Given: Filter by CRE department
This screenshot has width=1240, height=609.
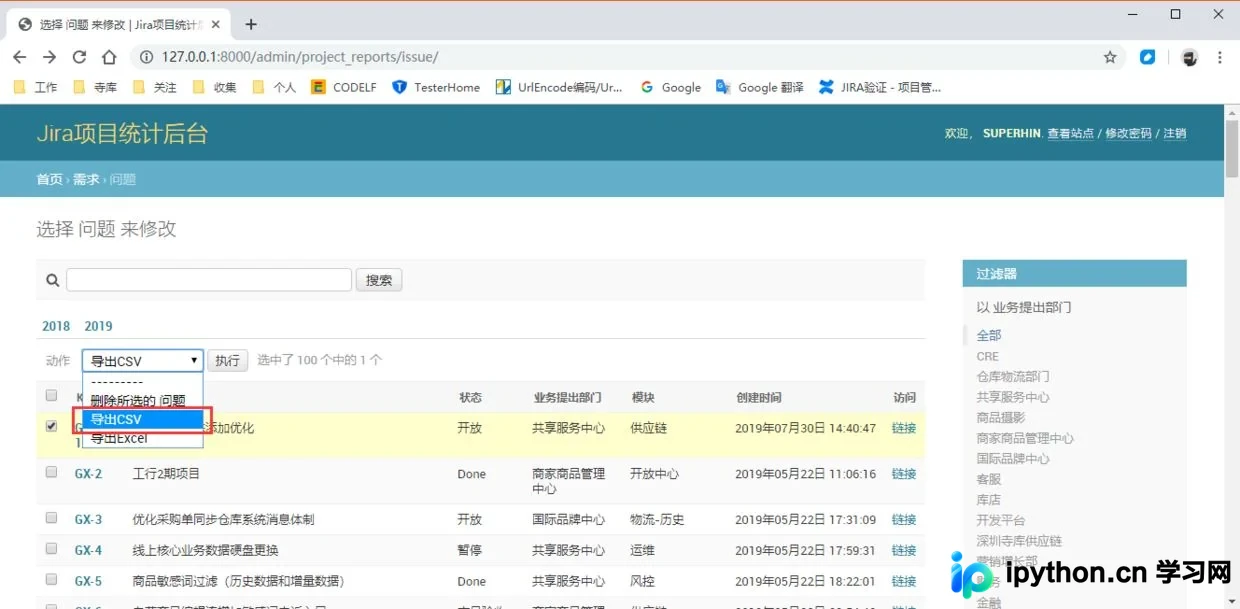Looking at the screenshot, I should 988,356.
